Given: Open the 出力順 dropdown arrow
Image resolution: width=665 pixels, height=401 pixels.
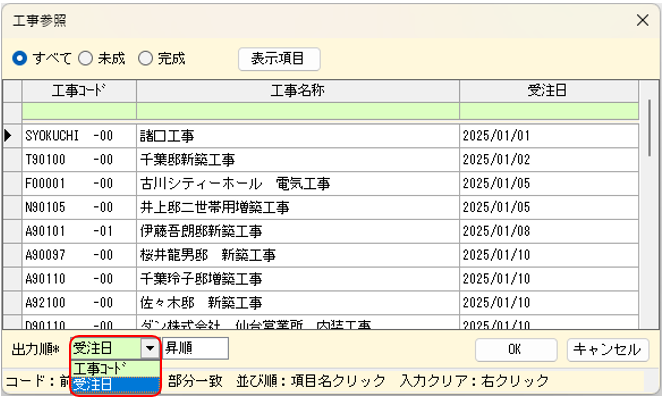Looking at the screenshot, I should (150, 349).
